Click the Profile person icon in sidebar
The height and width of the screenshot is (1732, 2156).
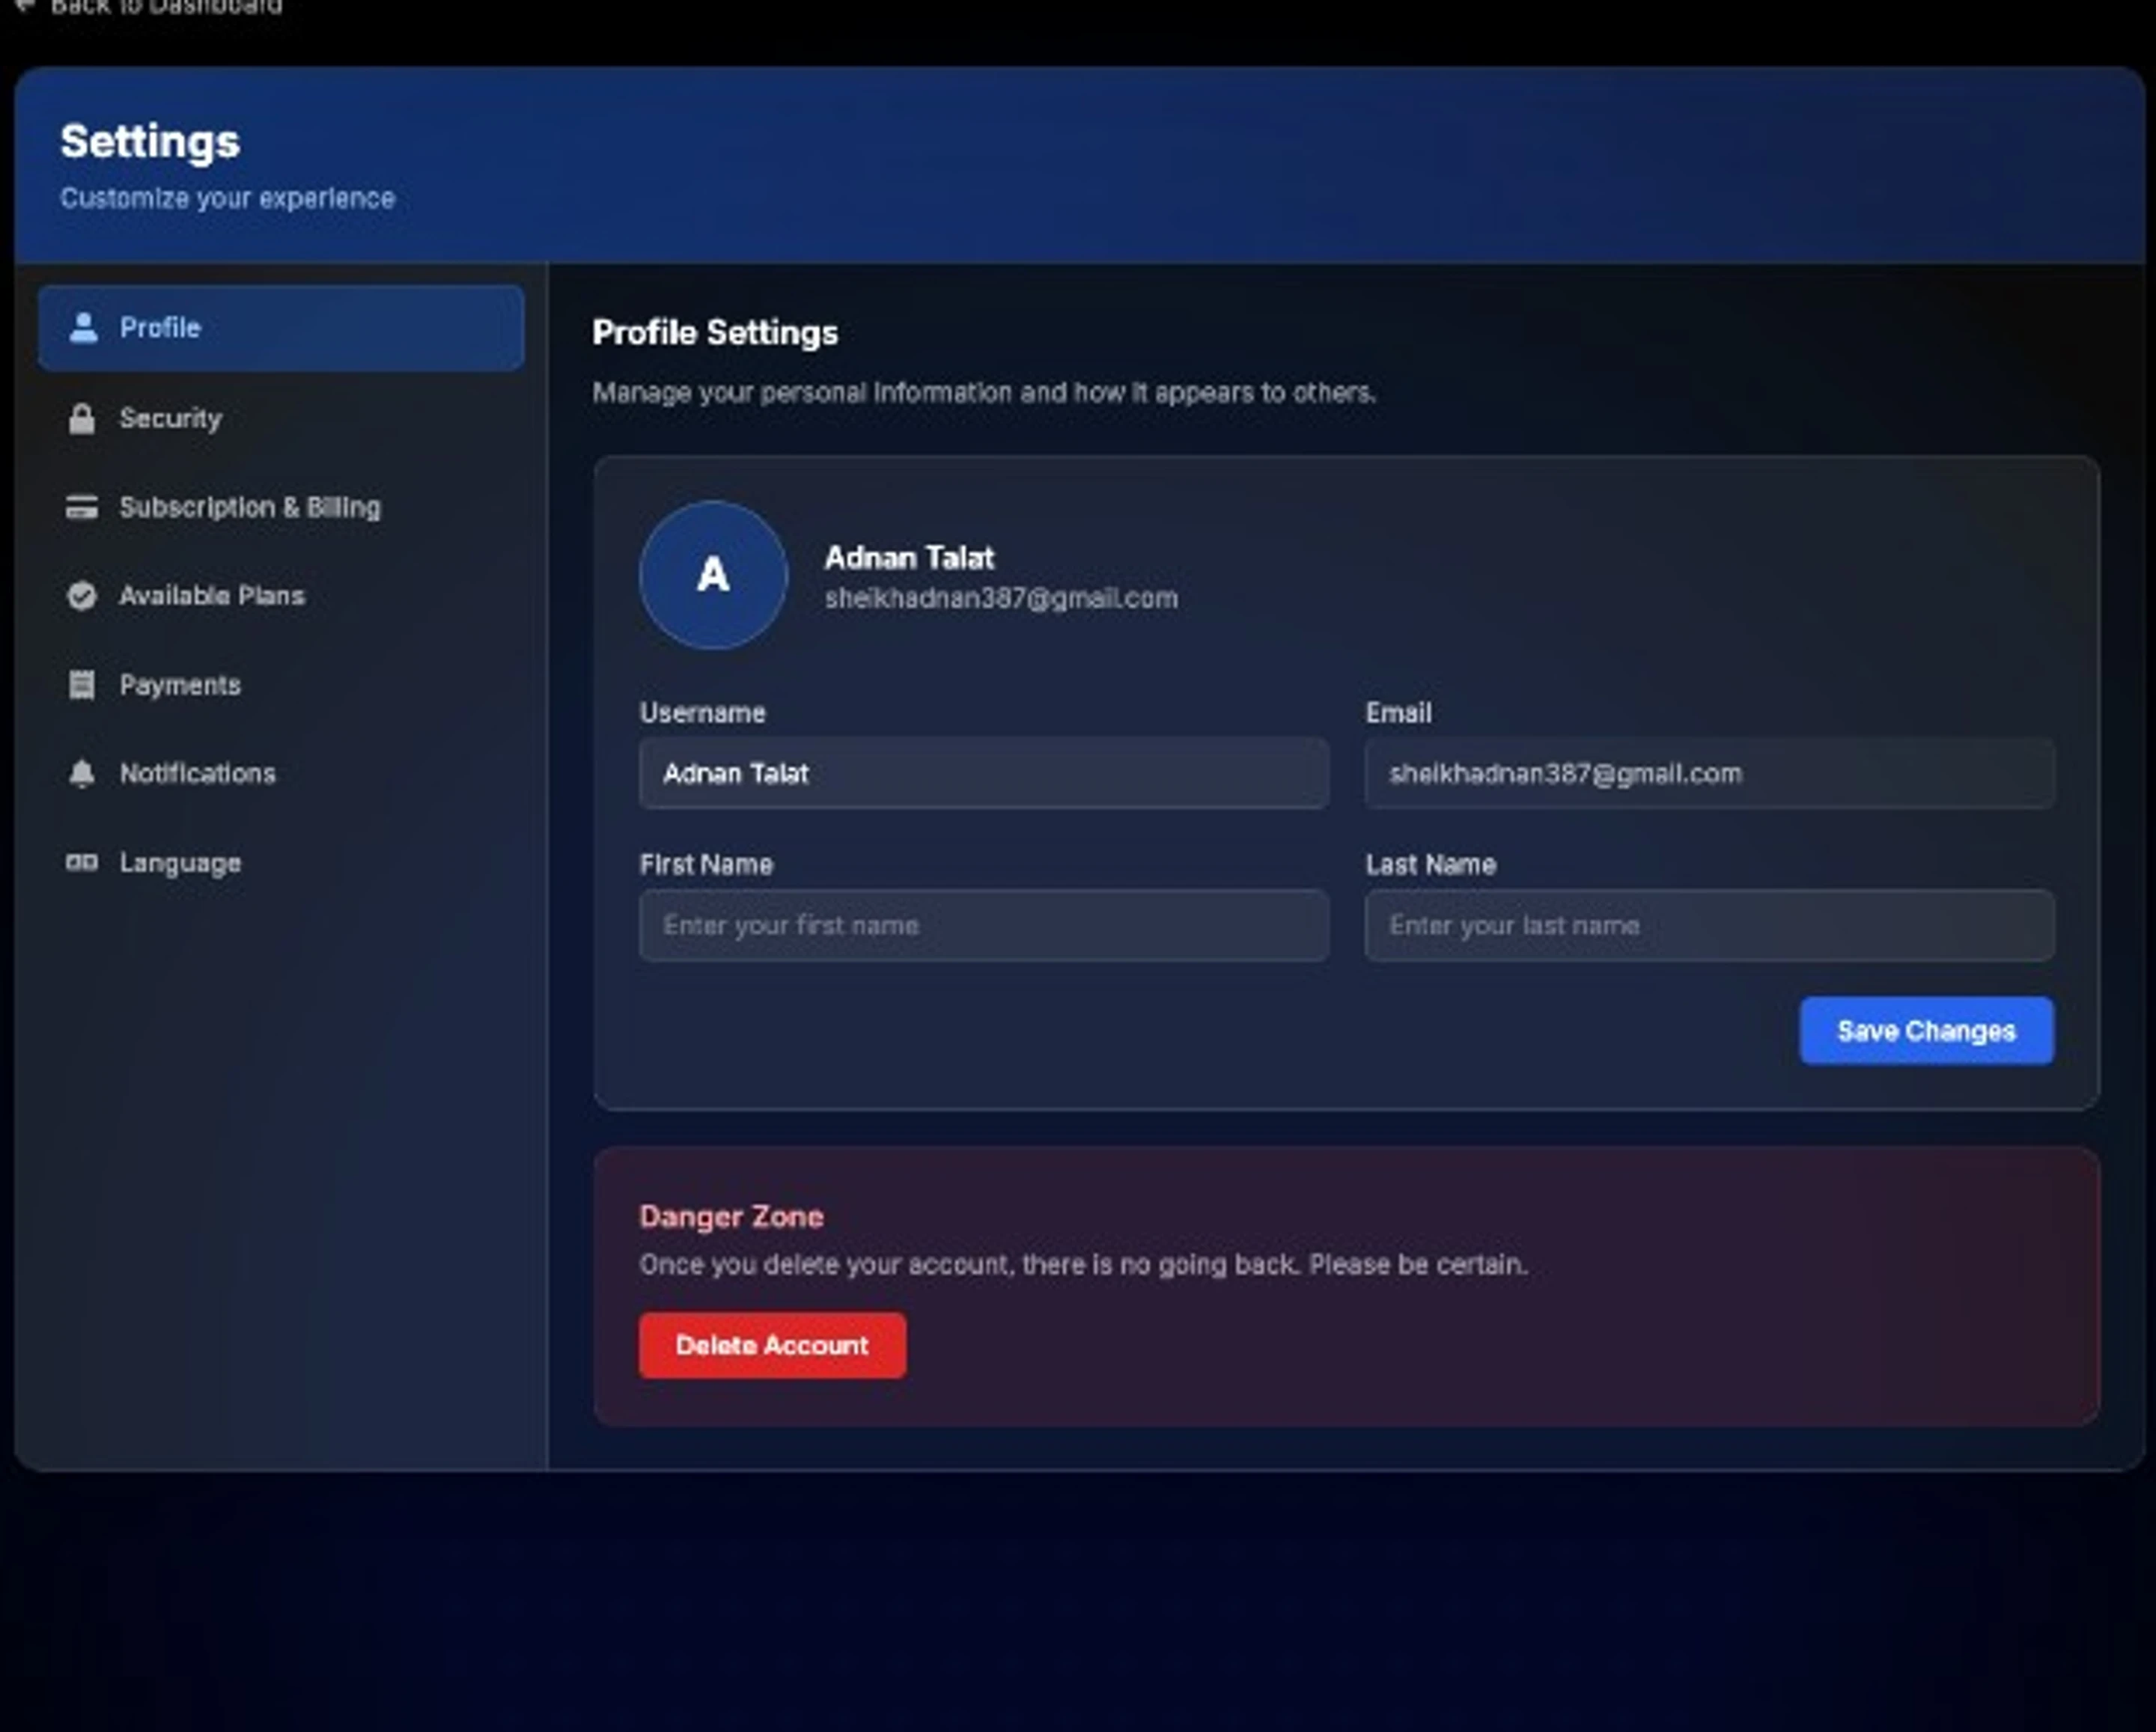pos(83,328)
